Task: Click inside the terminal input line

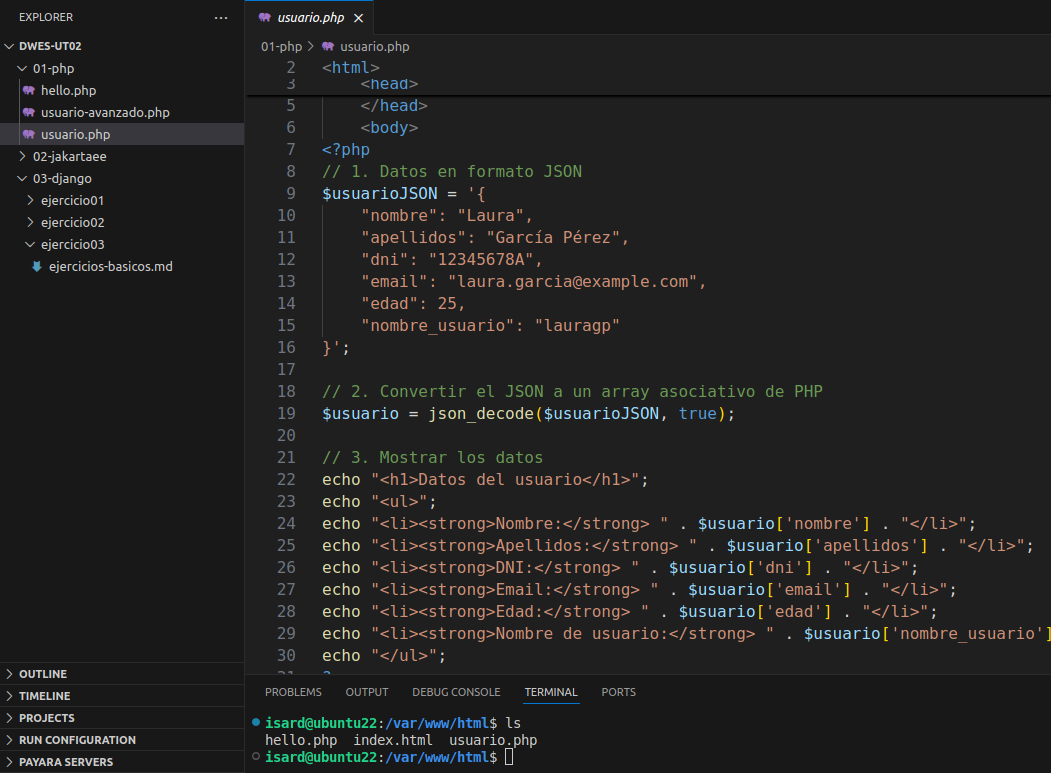Action: click(520, 757)
